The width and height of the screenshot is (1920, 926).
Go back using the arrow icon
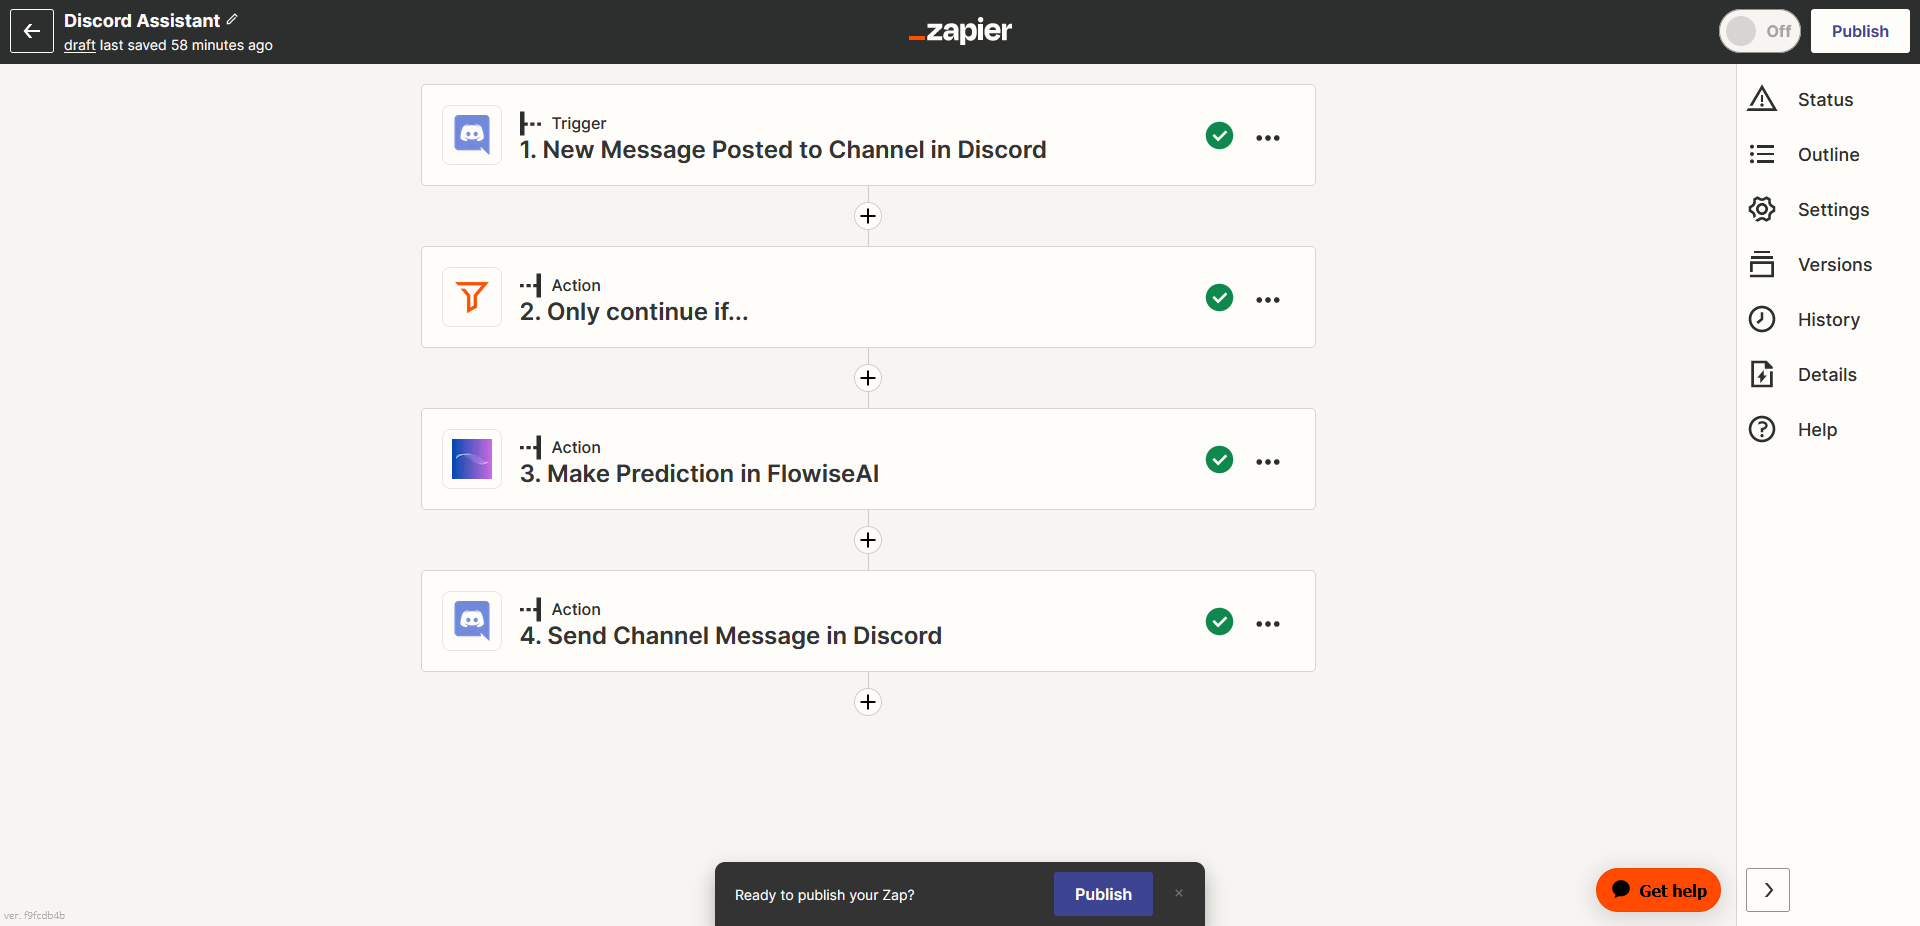32,31
